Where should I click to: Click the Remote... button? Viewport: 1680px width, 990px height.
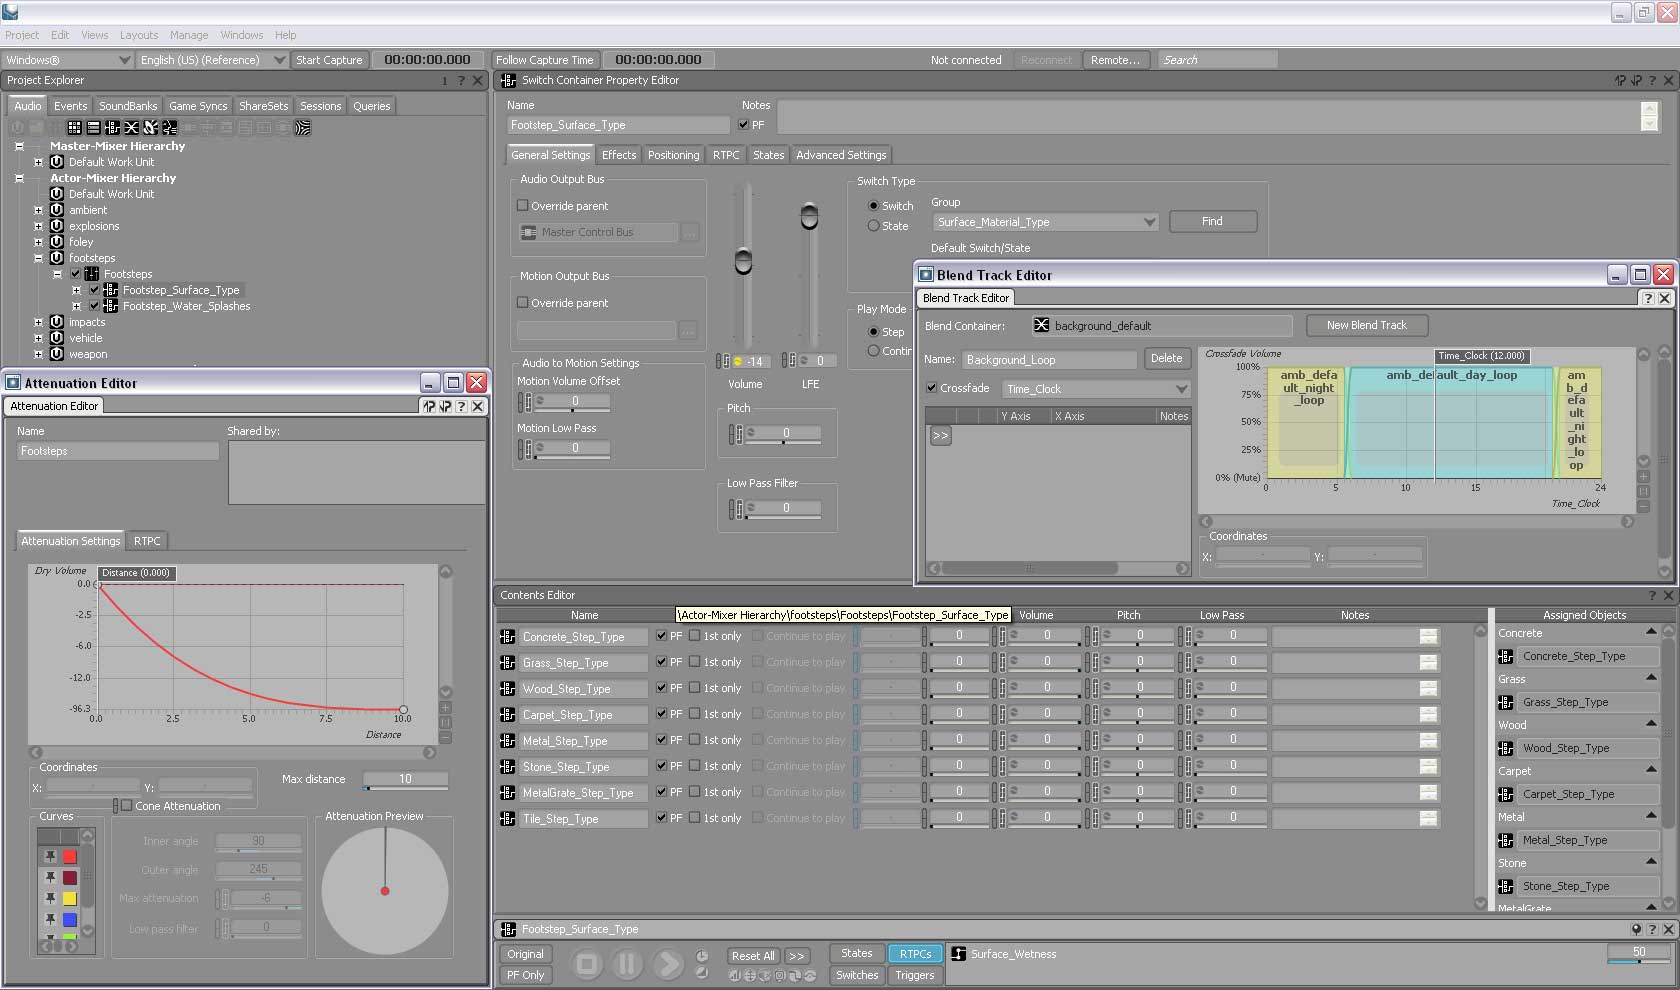click(x=1115, y=60)
